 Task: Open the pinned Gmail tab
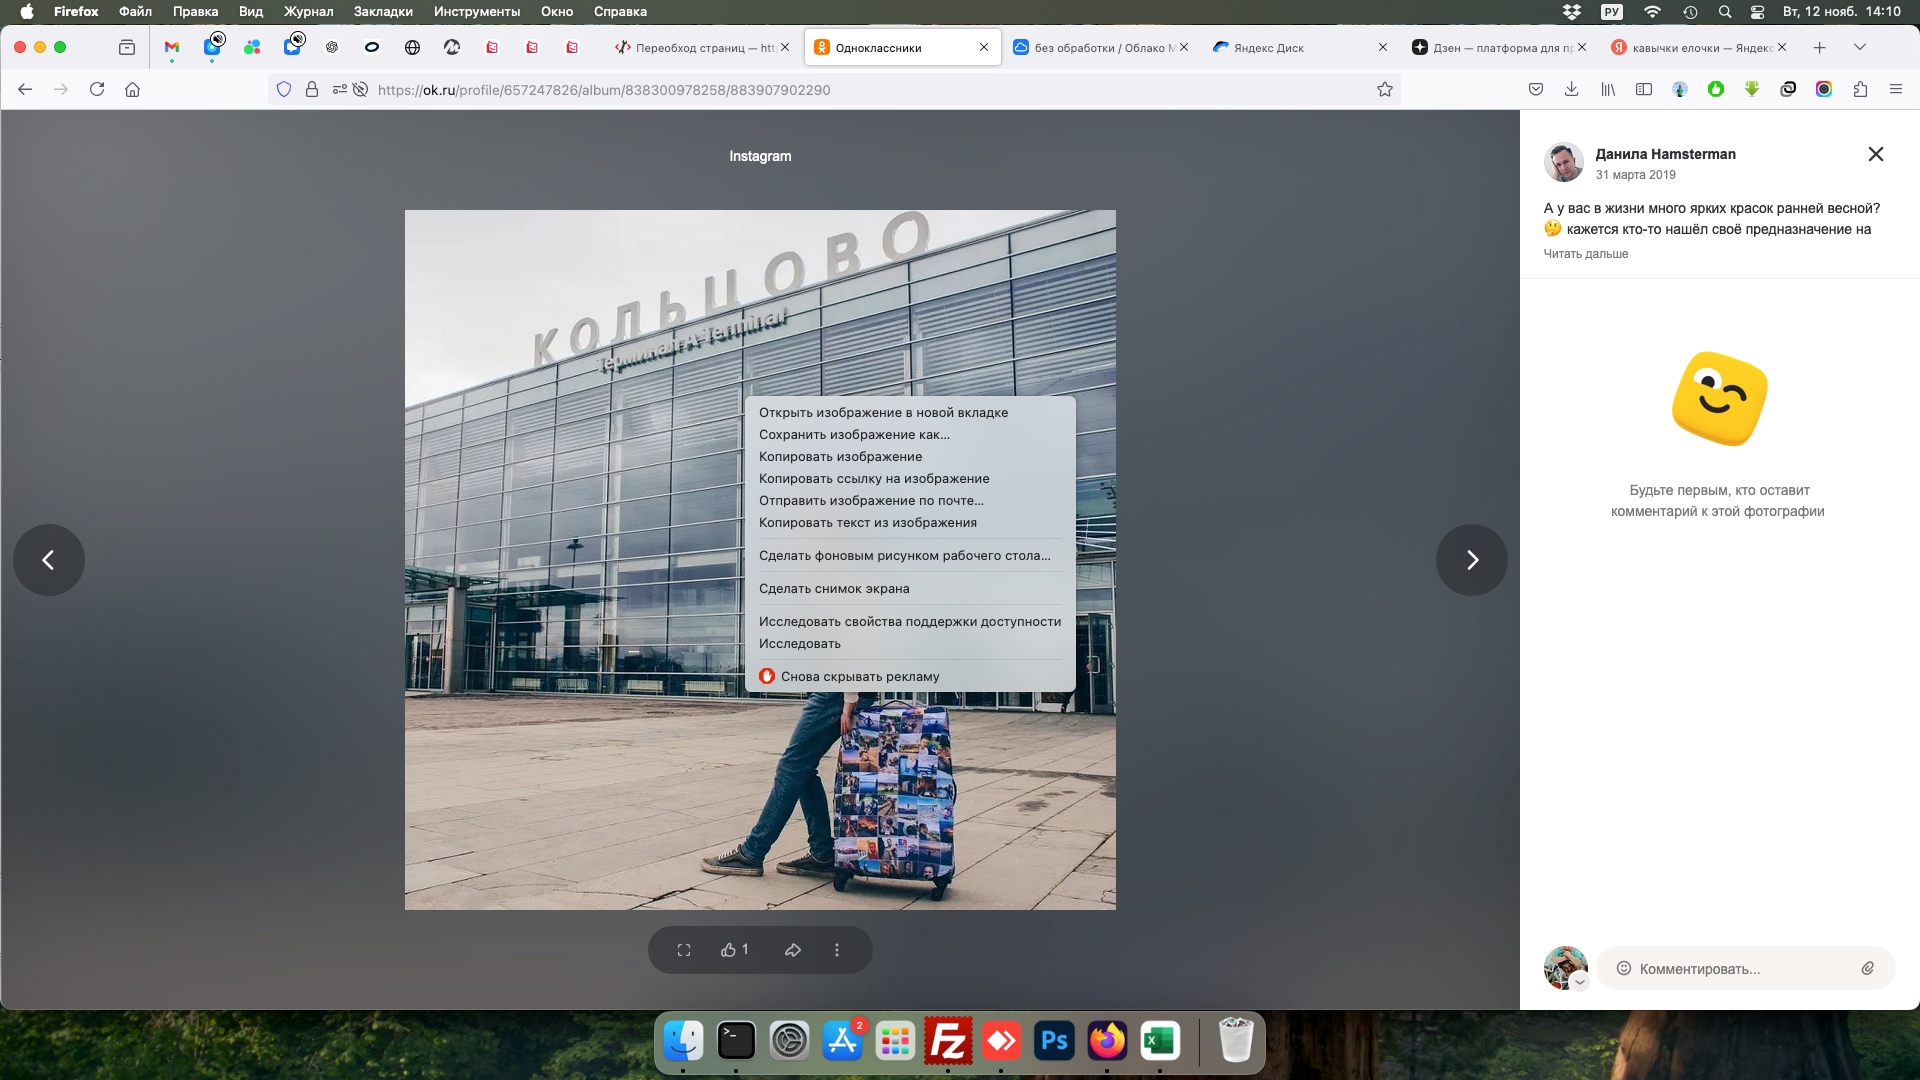172,47
